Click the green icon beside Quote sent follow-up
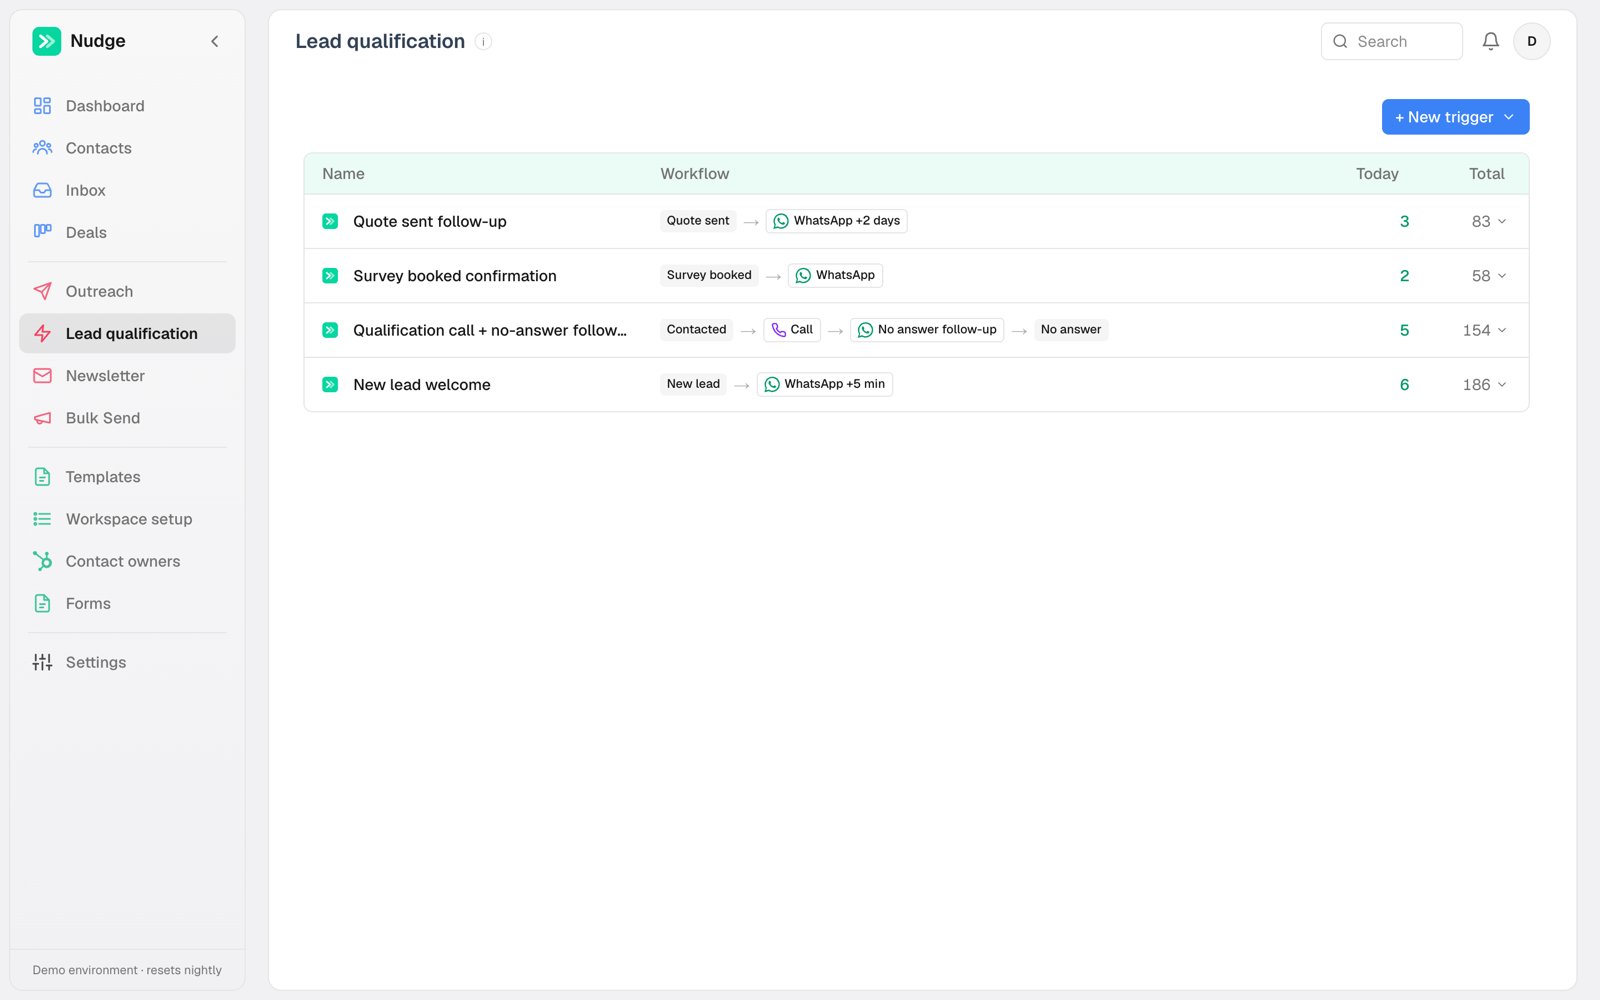Viewport: 1600px width, 1000px height. click(330, 221)
